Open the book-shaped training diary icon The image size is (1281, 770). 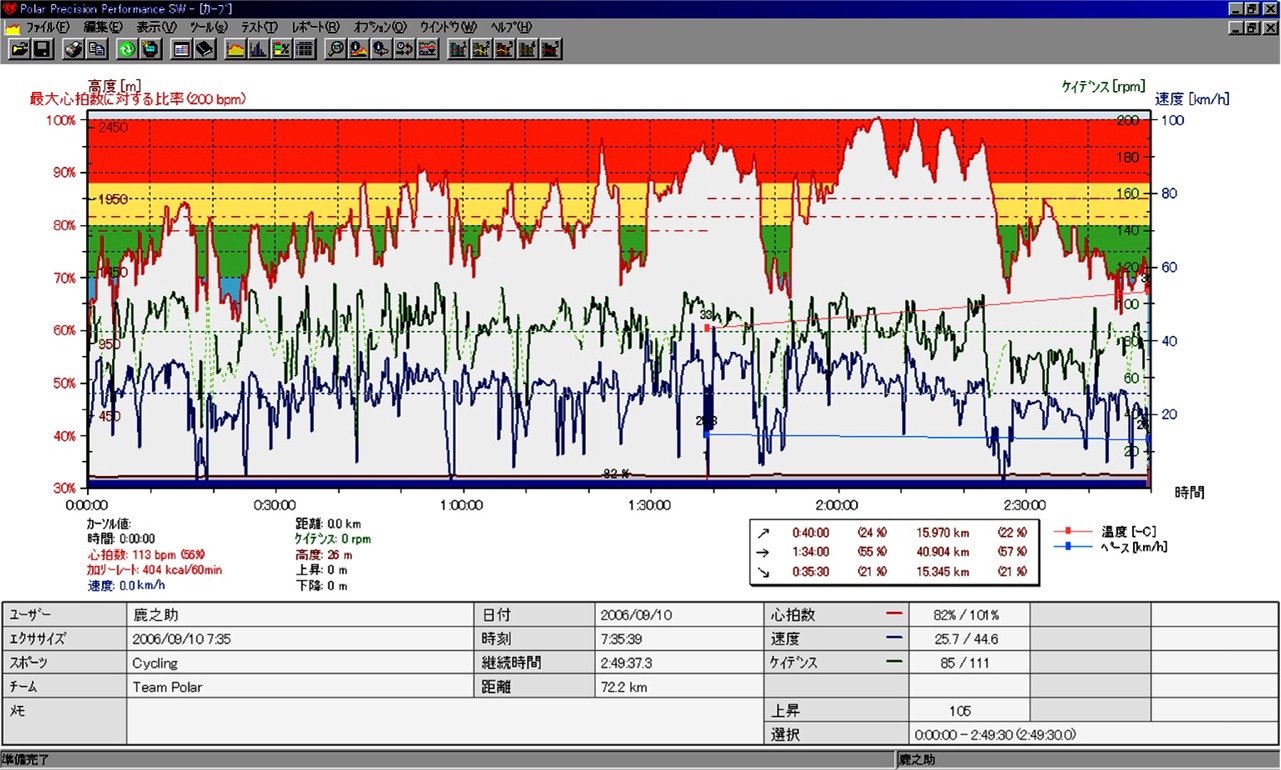tap(204, 49)
